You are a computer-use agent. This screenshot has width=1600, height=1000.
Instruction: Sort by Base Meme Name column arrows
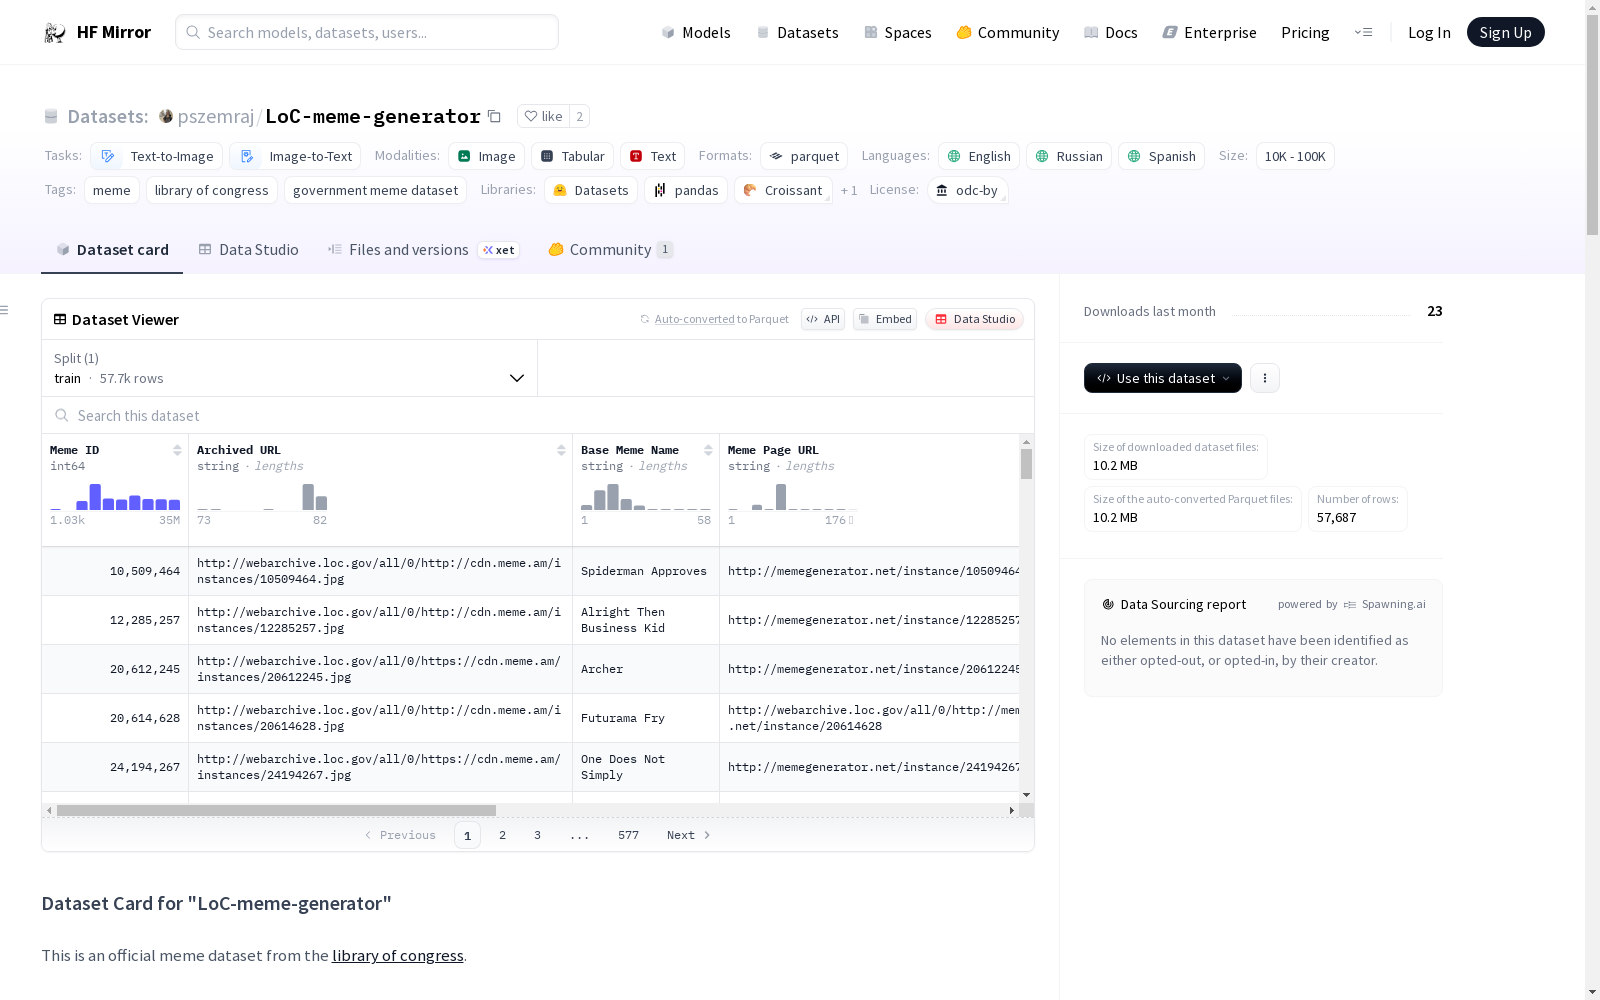(x=708, y=450)
